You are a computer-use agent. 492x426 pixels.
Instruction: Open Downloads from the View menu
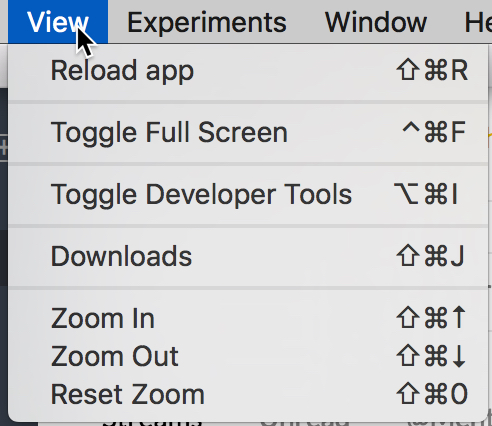click(x=248, y=256)
